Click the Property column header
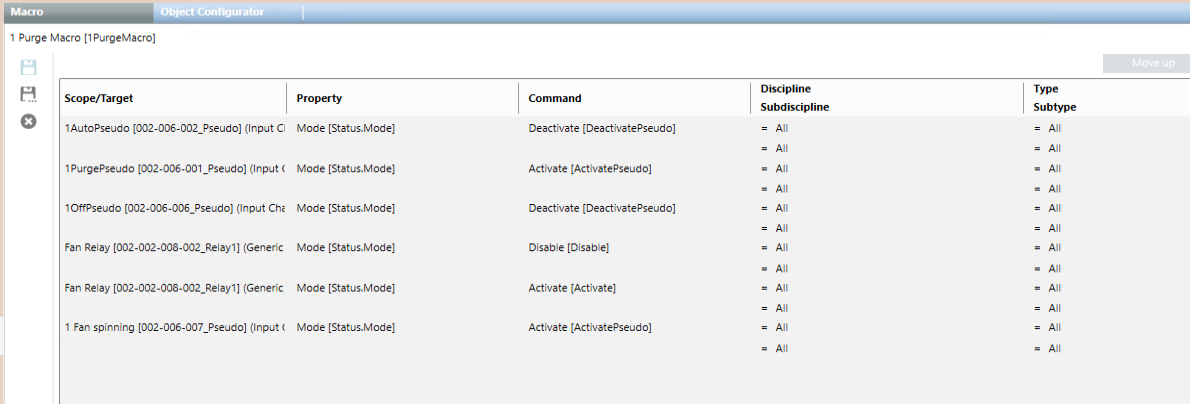The height and width of the screenshot is (404, 1190). pyautogui.click(x=319, y=98)
